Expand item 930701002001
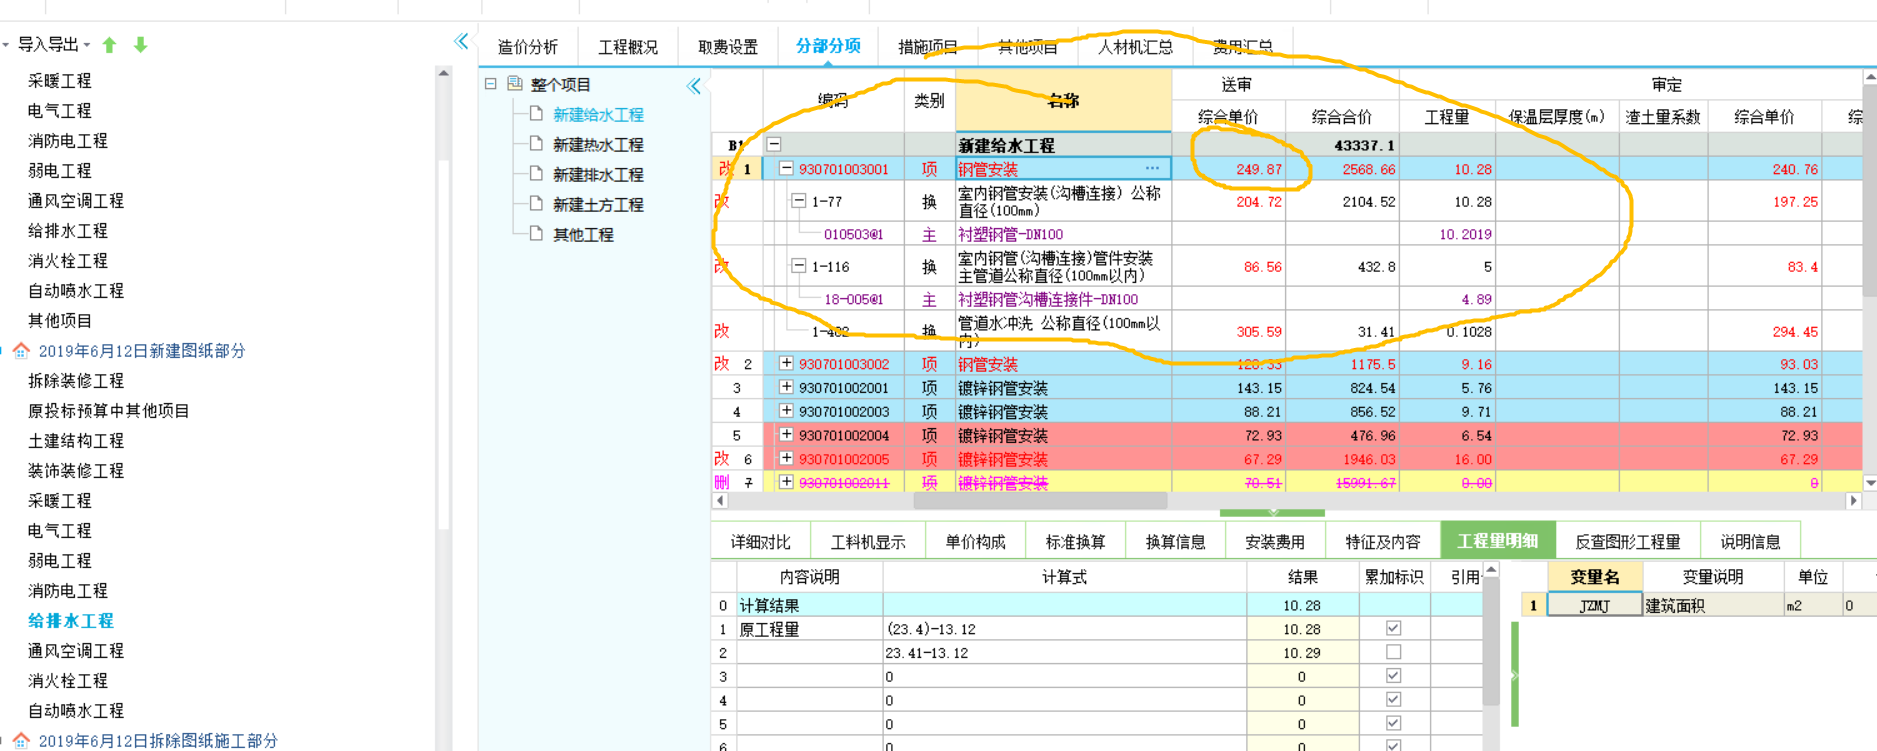The image size is (1877, 751). [x=786, y=387]
